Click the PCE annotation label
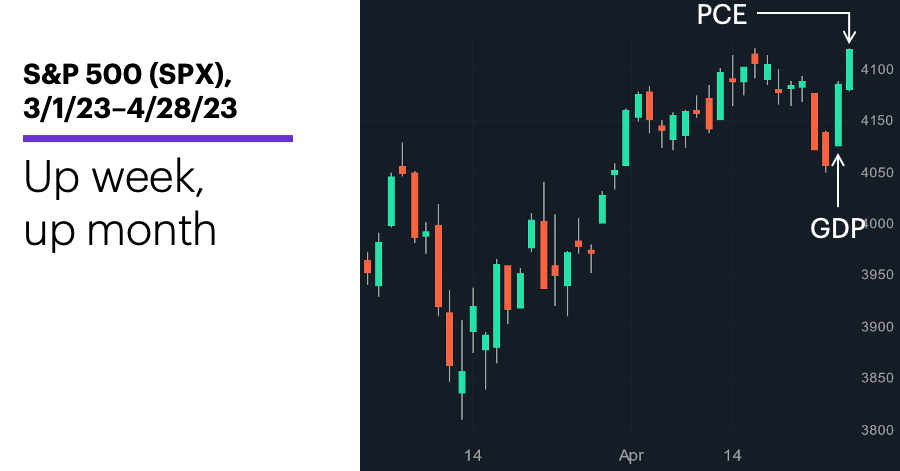900x471 pixels. (721, 14)
